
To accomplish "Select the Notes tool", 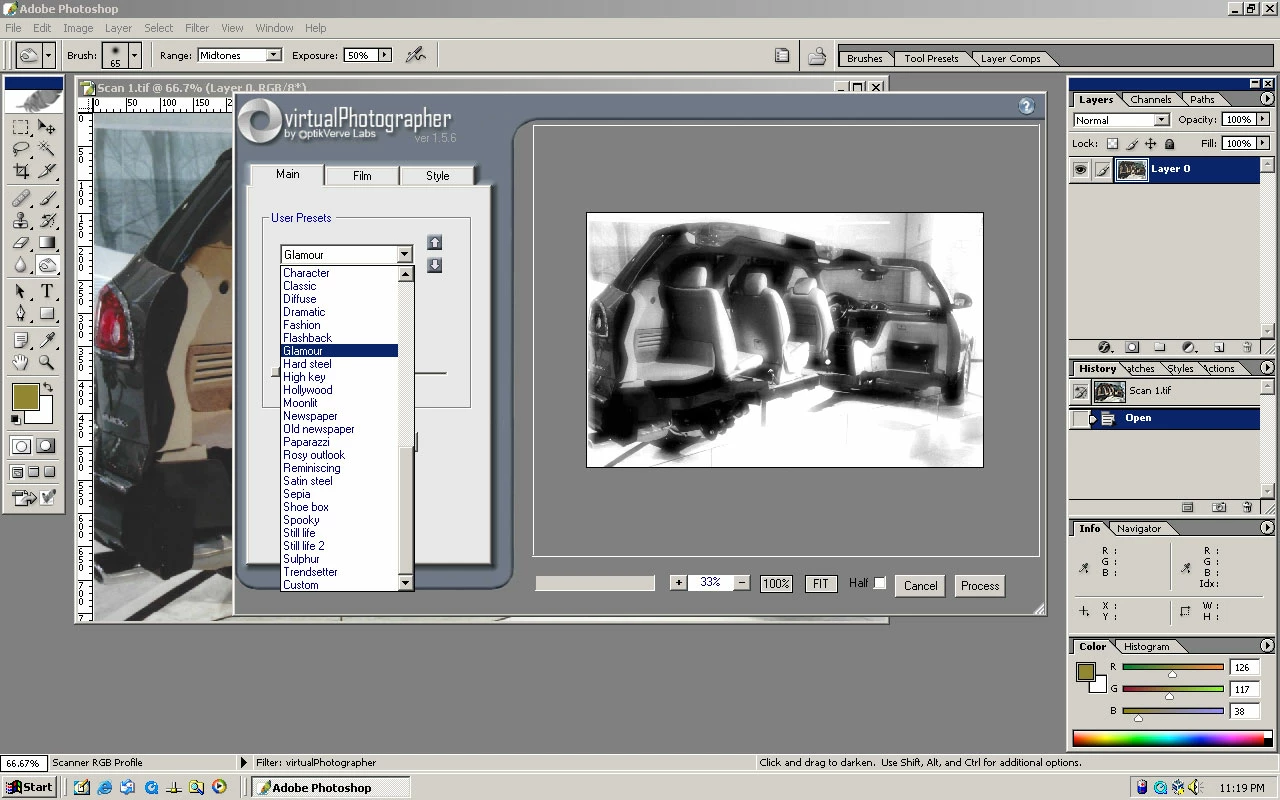I will tap(20, 341).
